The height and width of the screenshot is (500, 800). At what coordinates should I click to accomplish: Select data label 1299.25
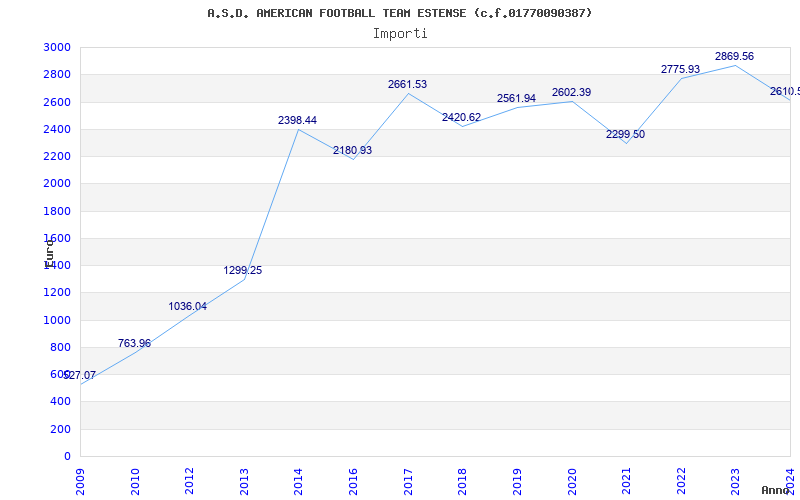pyautogui.click(x=243, y=270)
